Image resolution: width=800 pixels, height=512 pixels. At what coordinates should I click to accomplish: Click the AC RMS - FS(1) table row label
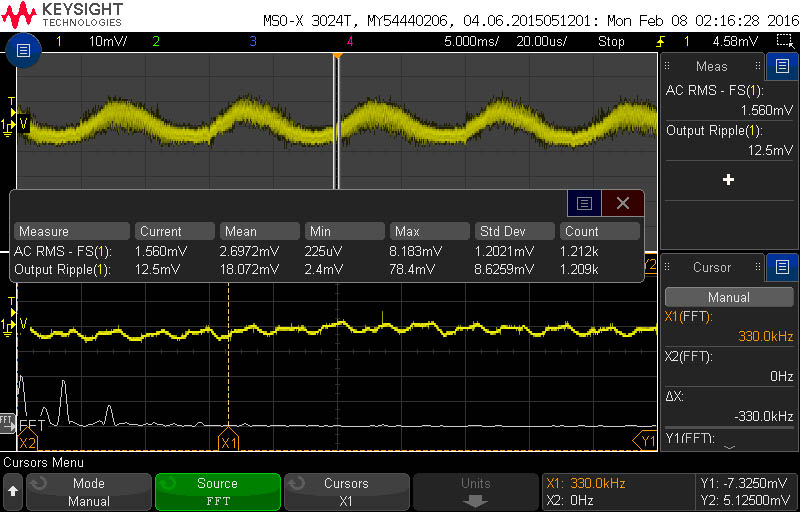click(63, 251)
